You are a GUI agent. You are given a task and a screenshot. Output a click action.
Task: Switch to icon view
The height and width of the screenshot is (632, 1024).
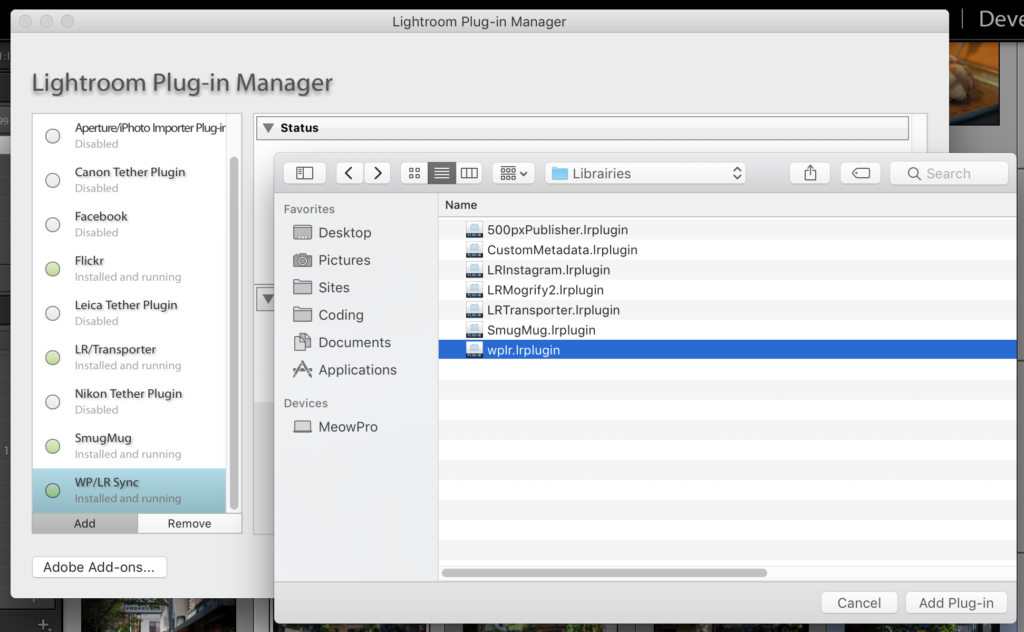pos(414,173)
